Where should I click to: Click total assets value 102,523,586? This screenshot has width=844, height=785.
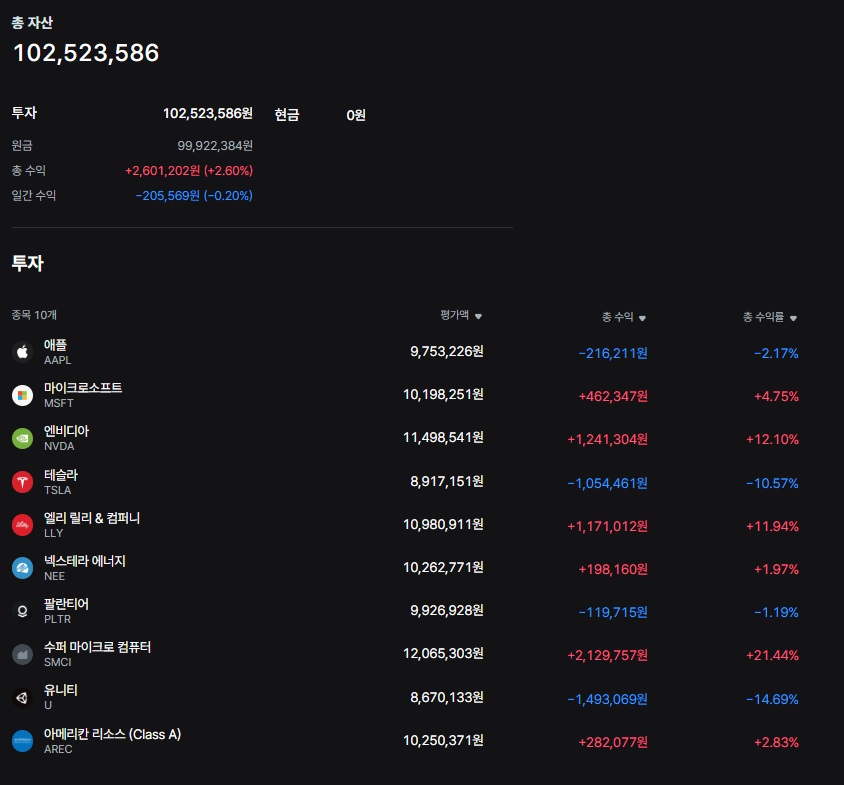point(86,53)
